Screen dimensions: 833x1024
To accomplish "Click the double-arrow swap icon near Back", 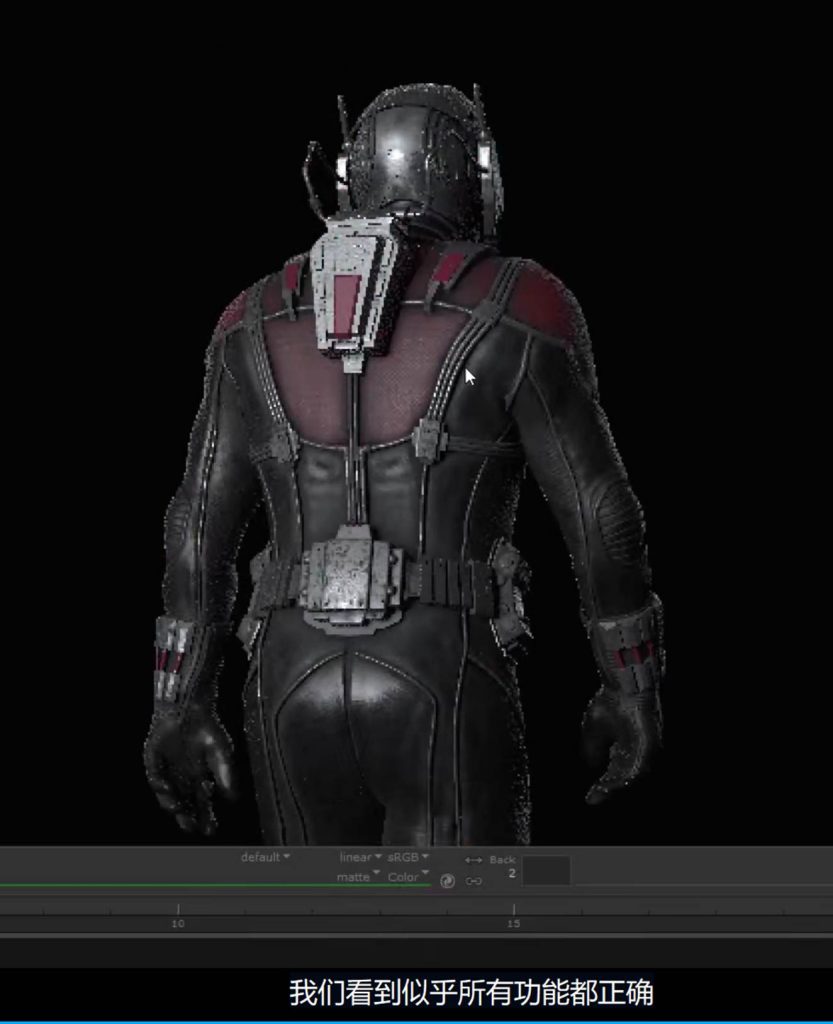I will [474, 860].
